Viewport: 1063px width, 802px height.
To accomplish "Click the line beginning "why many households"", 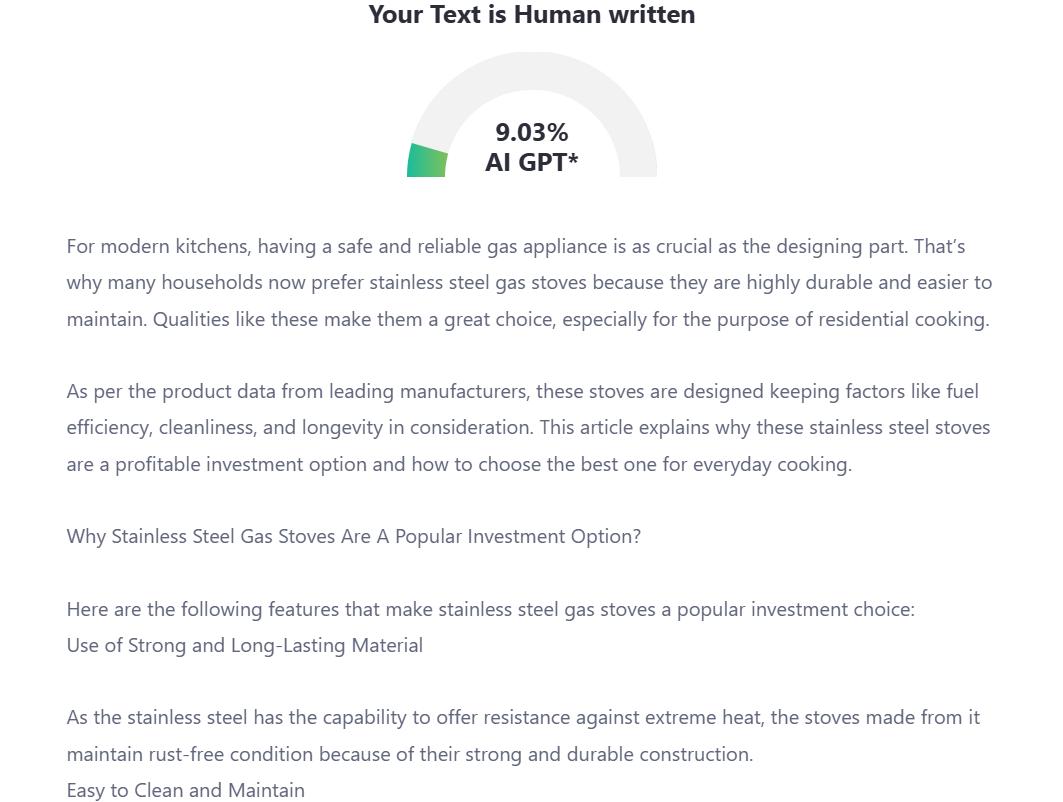I will [529, 283].
